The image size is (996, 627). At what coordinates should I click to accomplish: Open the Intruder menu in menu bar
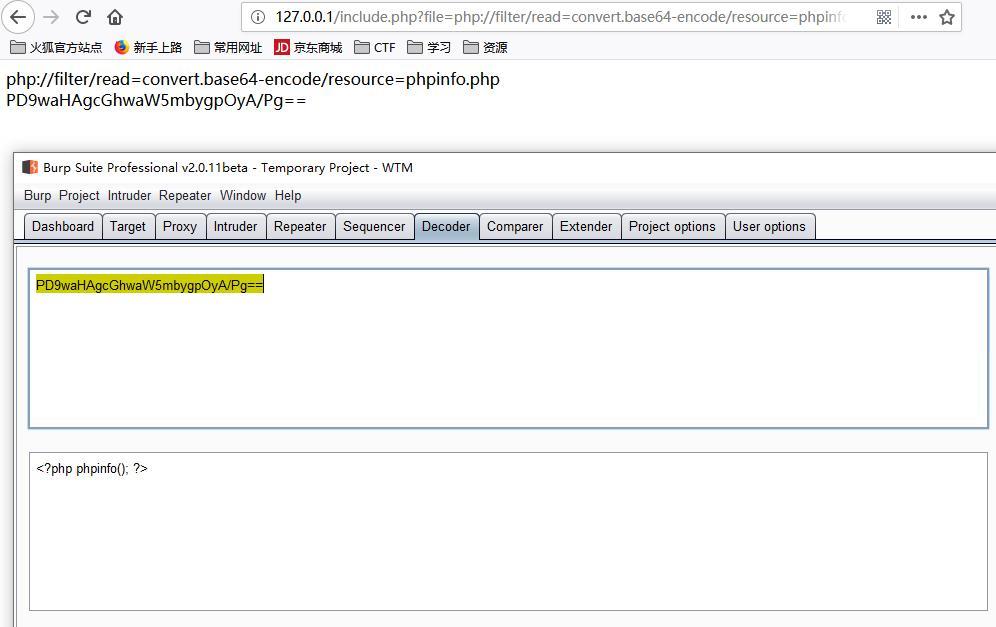click(x=129, y=195)
